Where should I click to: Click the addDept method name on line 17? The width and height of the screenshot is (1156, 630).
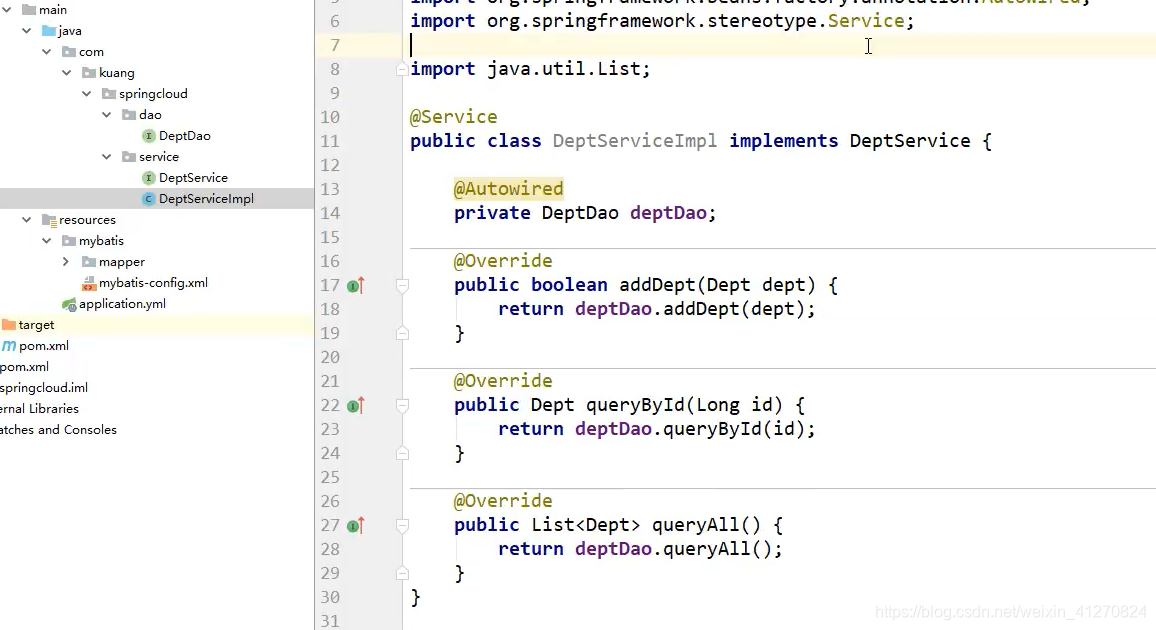click(x=657, y=285)
